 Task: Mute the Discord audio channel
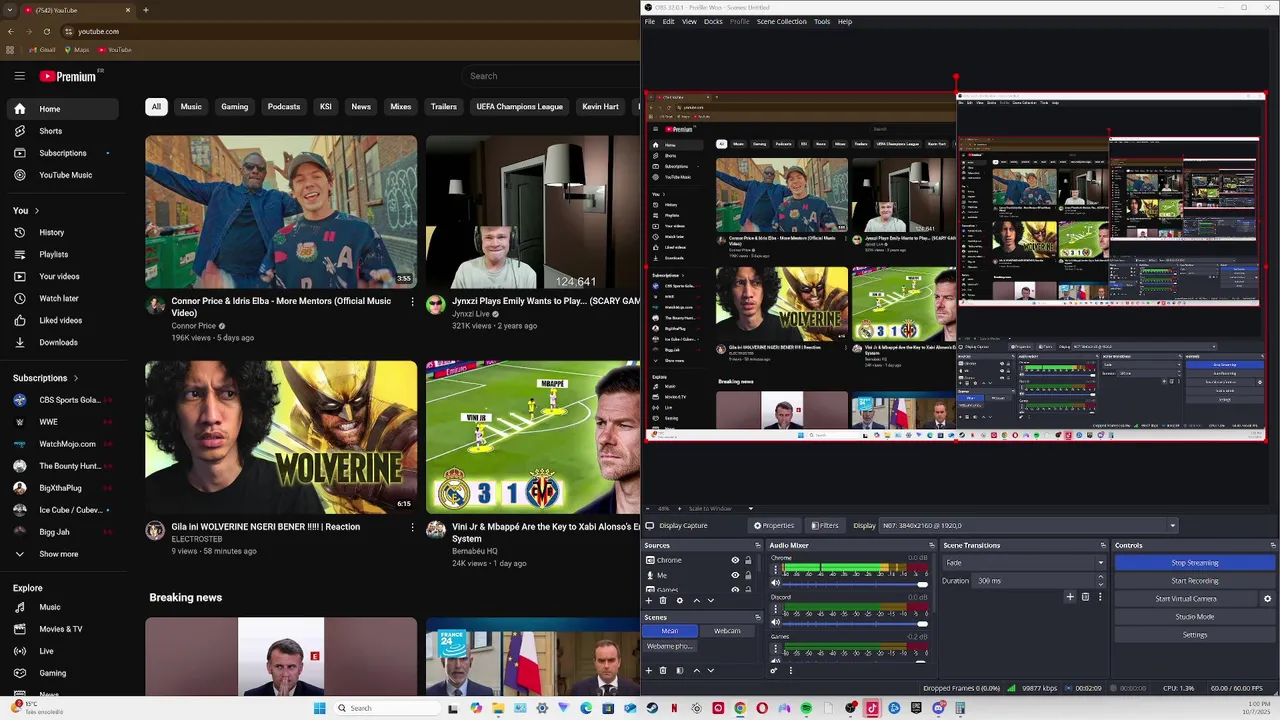click(774, 624)
